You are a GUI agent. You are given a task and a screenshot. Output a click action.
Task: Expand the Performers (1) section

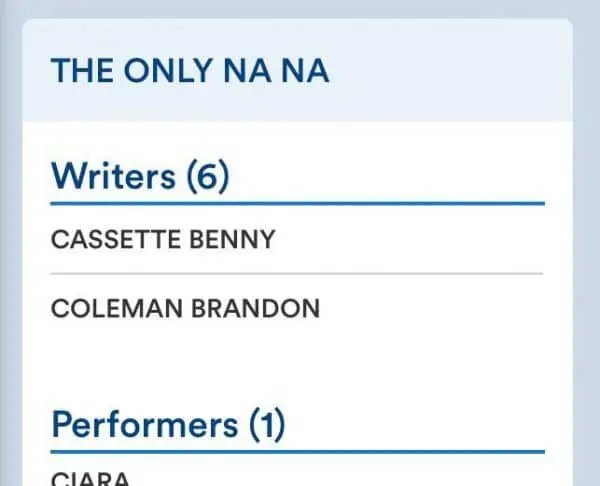tap(168, 425)
